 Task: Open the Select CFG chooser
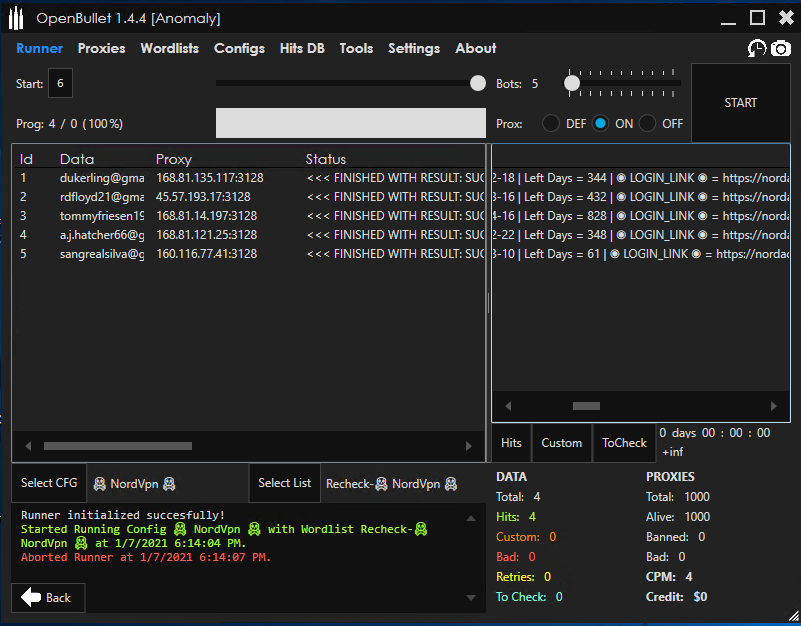(49, 483)
